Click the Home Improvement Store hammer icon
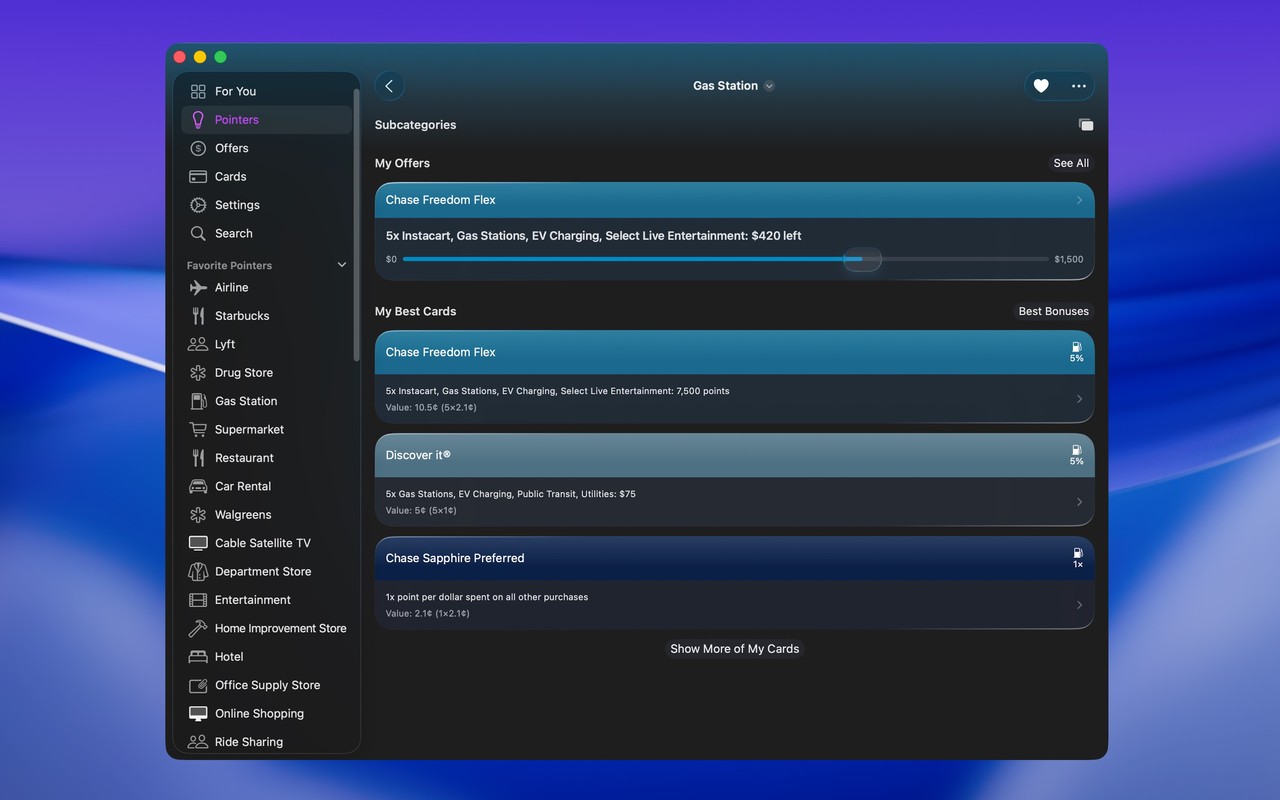Screen dimensions: 1280x800 [198, 629]
